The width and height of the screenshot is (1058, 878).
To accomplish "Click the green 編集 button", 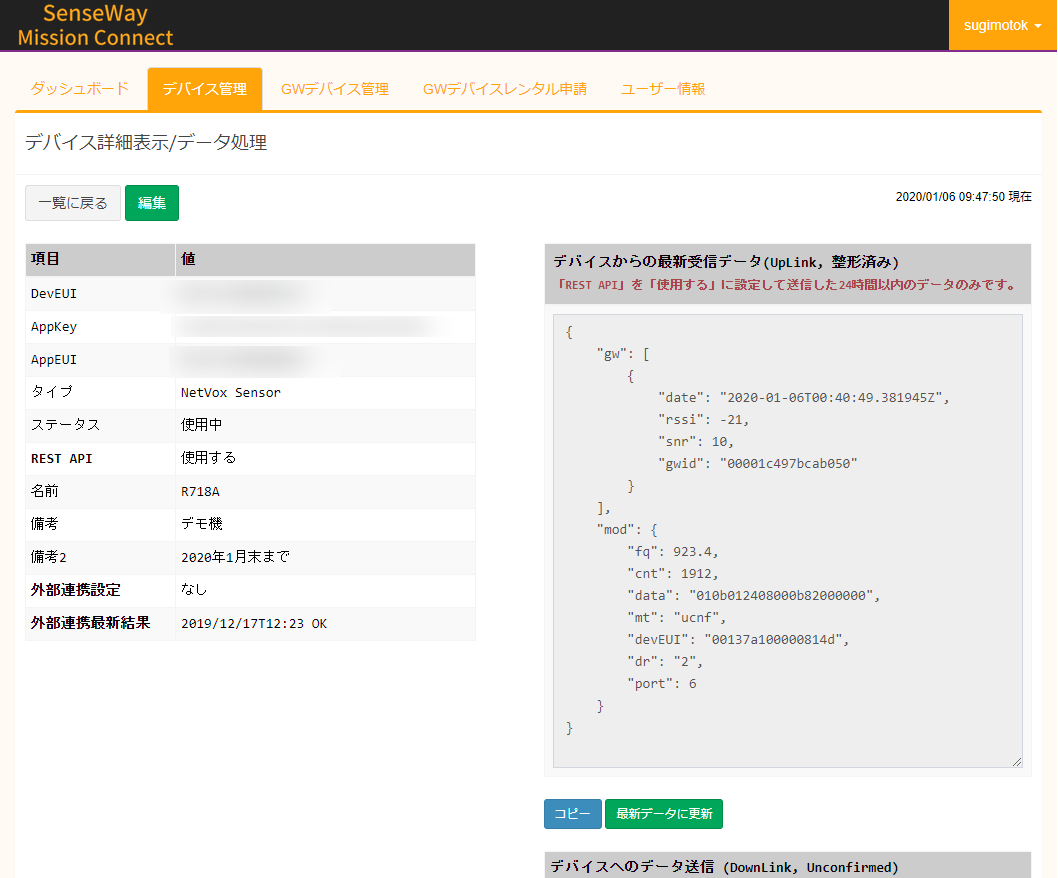I will pos(152,203).
